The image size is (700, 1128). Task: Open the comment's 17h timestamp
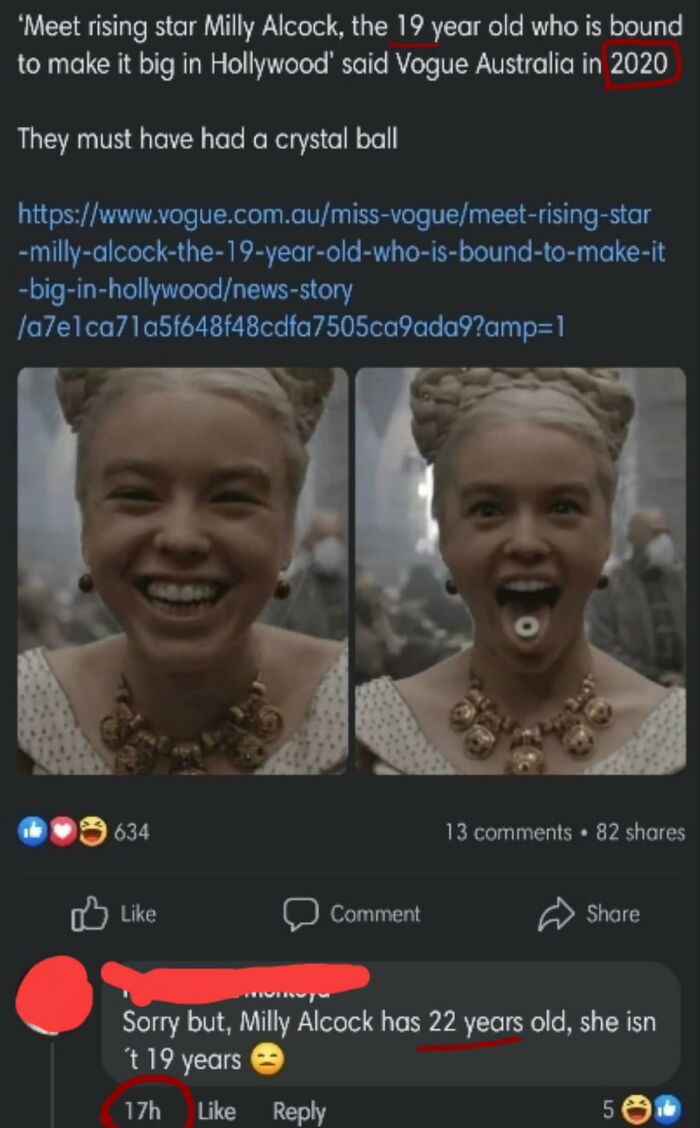point(143,1111)
